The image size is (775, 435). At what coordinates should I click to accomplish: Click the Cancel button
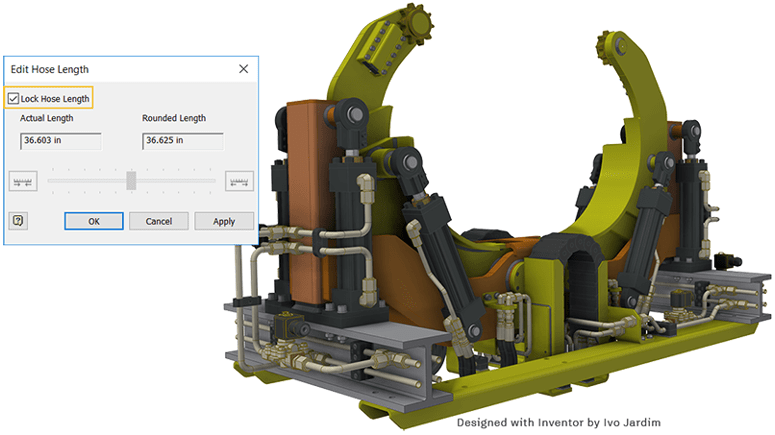[x=159, y=221]
